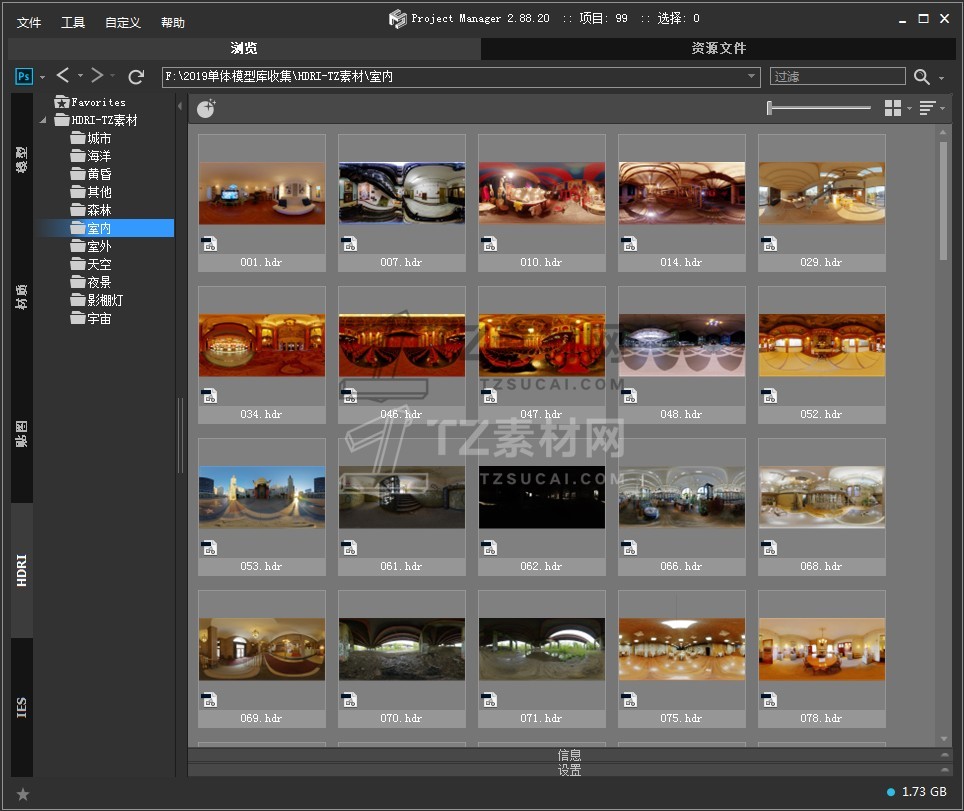Click the file type icon under 014.hdr
Screen dimensions: 964x811
629,244
